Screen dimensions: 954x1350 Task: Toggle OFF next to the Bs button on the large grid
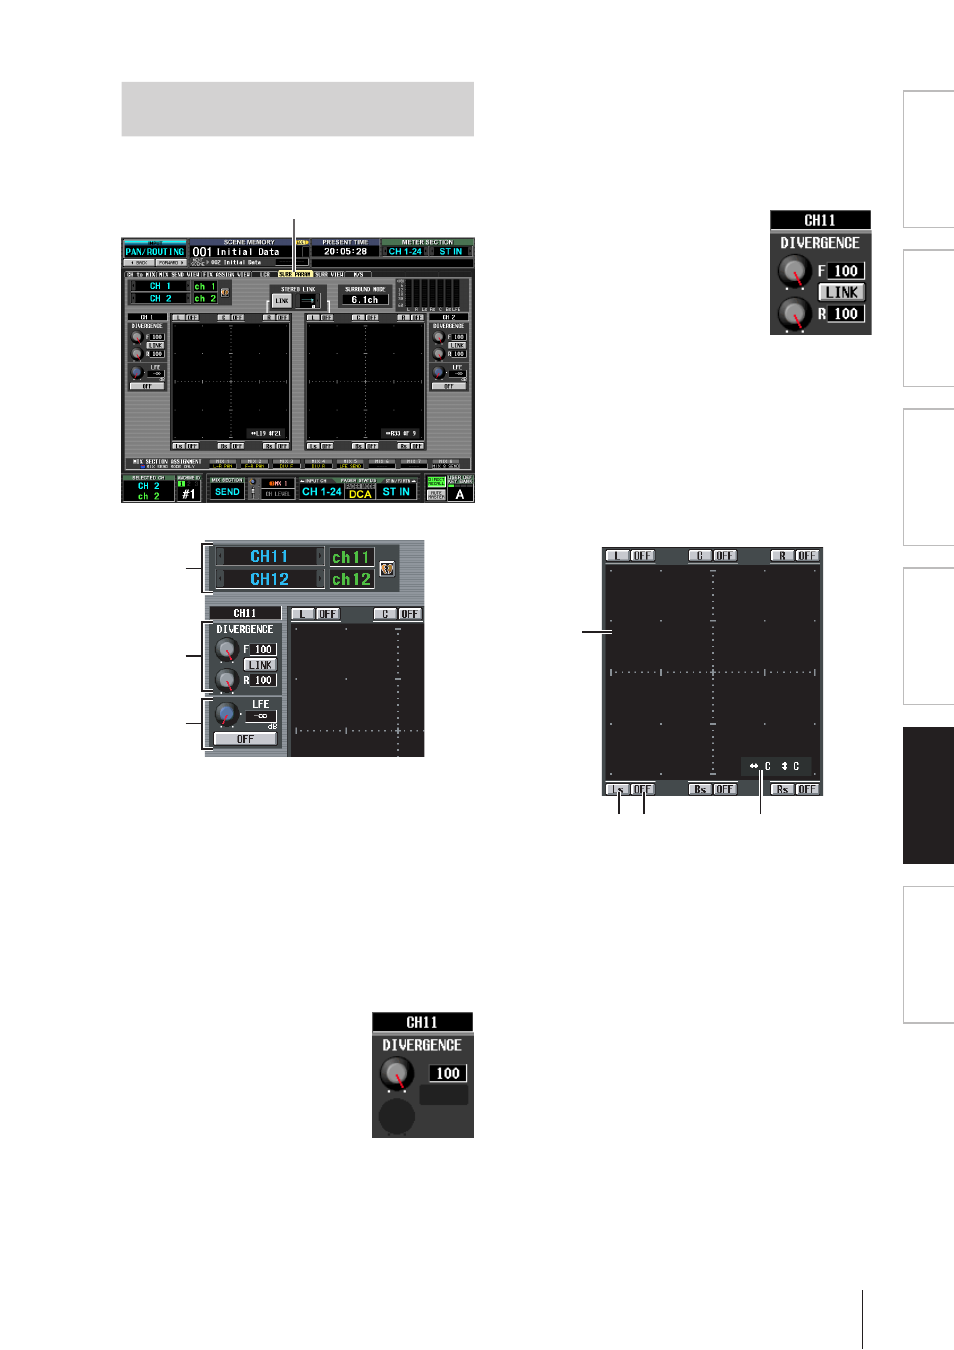click(724, 789)
